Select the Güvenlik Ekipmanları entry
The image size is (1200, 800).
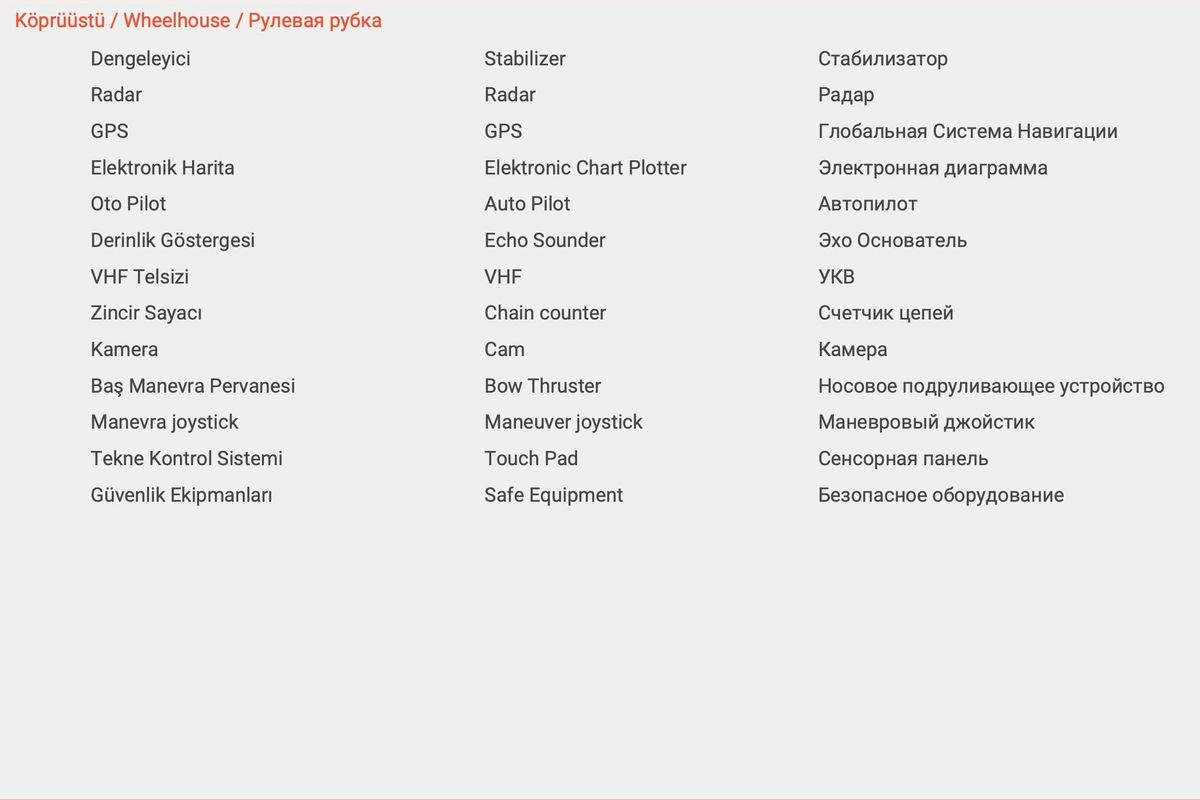click(x=181, y=495)
